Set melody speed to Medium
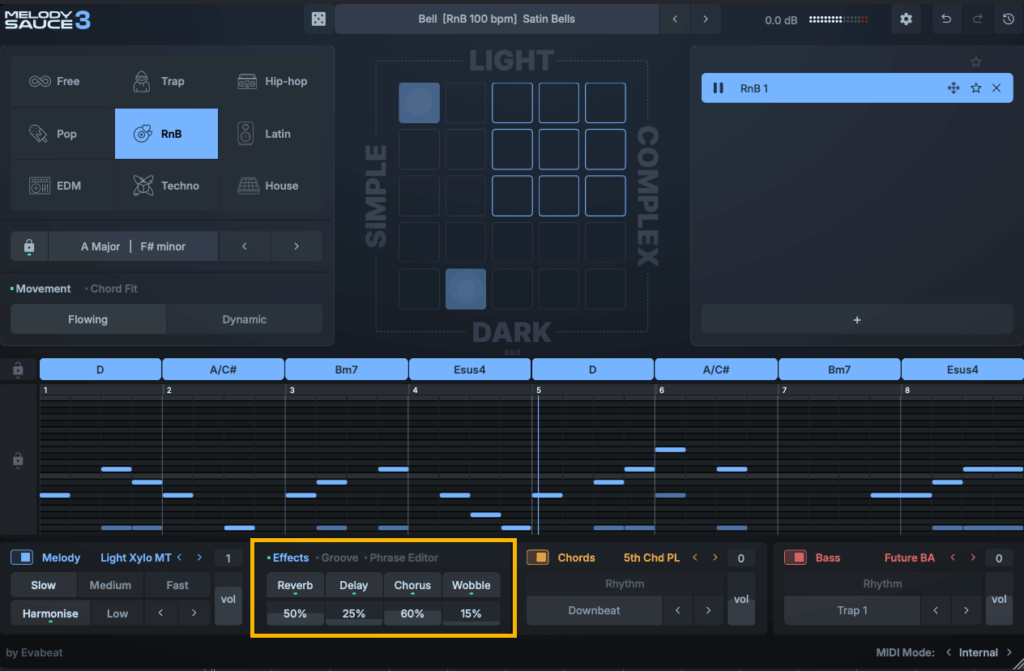 110,585
